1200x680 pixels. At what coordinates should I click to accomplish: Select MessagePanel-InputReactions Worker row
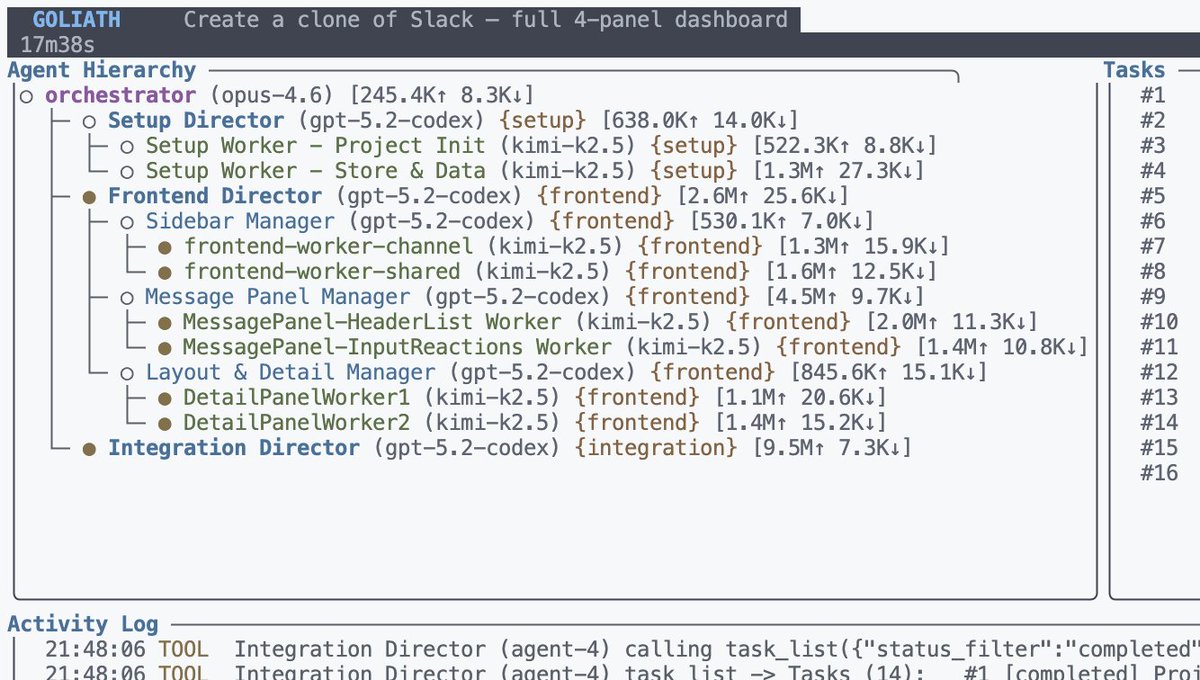pos(622,347)
